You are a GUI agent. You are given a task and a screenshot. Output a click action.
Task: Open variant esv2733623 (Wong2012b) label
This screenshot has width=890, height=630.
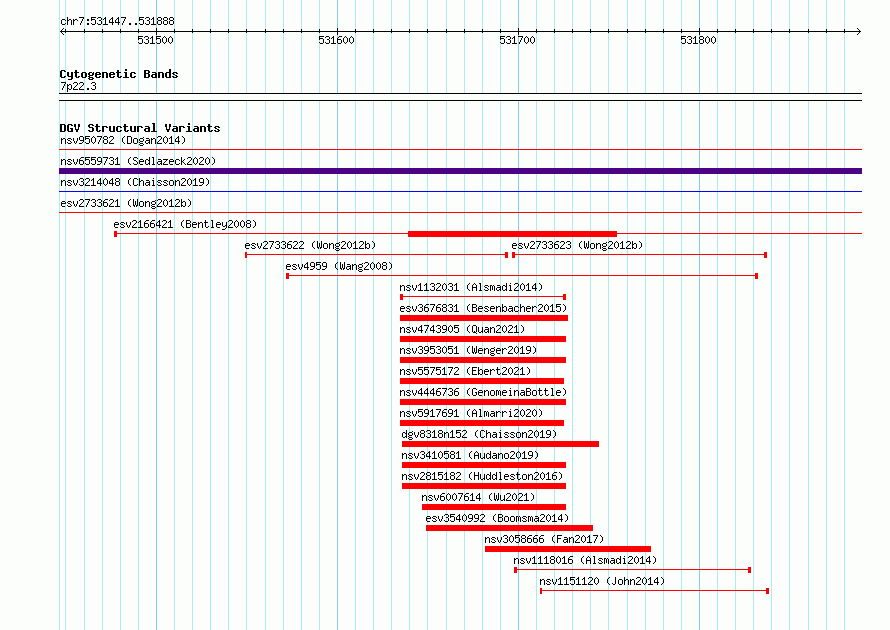click(577, 245)
